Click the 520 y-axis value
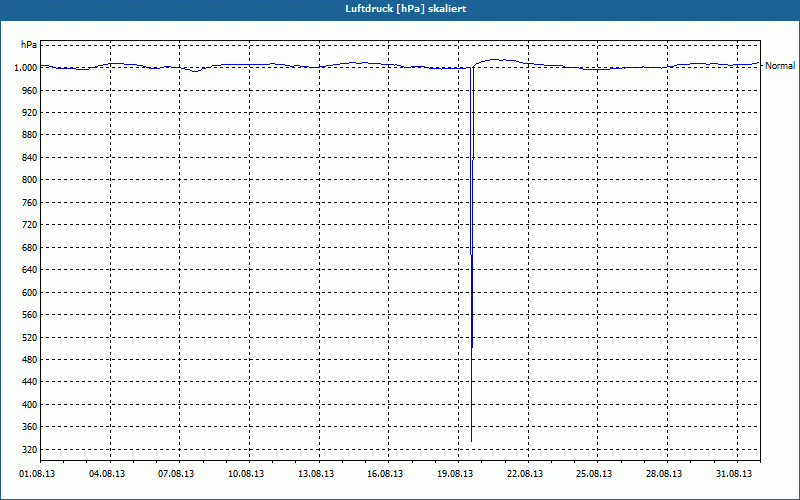Viewport: 800px width, 500px height. click(x=29, y=337)
